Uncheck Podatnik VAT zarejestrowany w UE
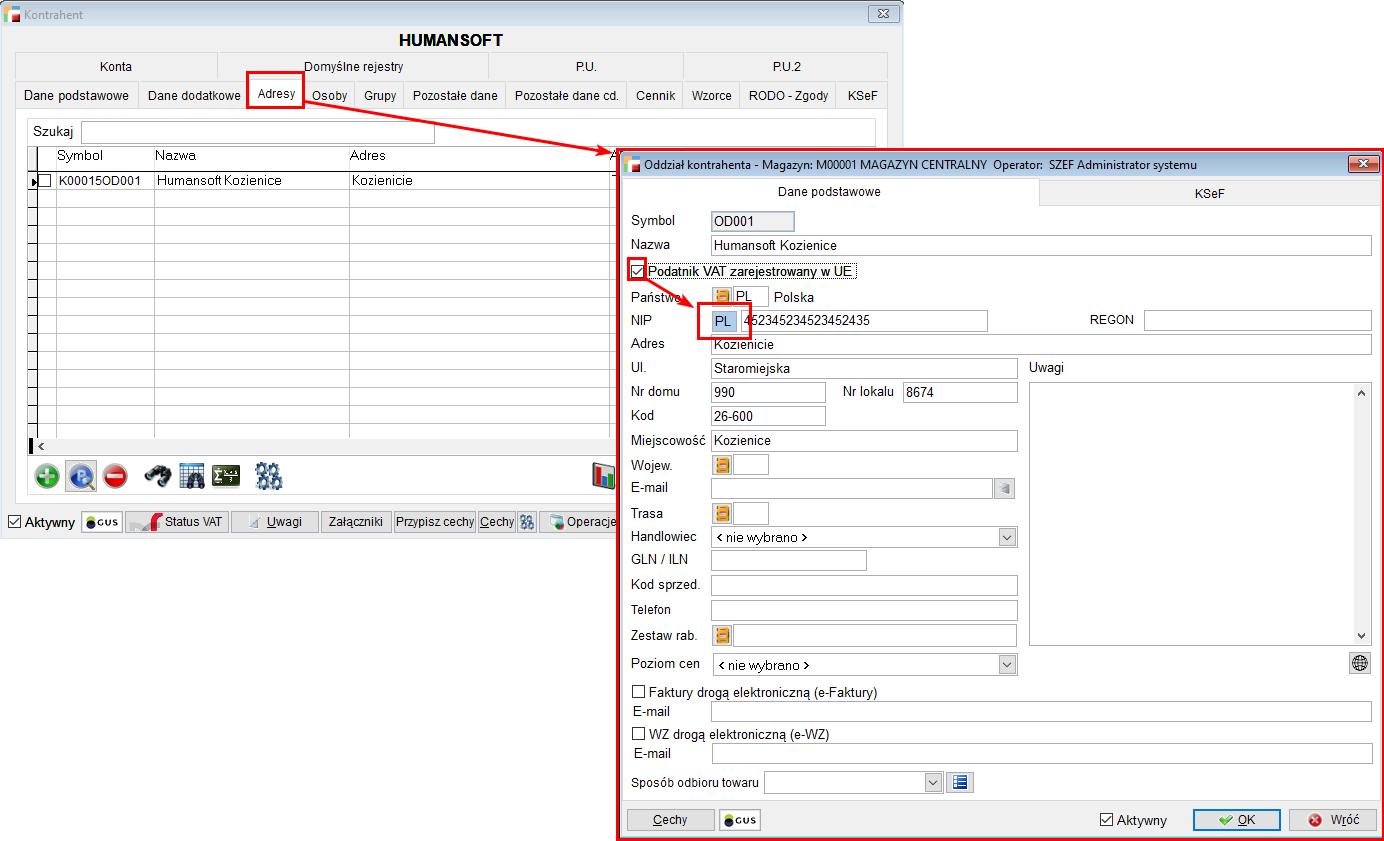The image size is (1384, 841). click(x=638, y=271)
